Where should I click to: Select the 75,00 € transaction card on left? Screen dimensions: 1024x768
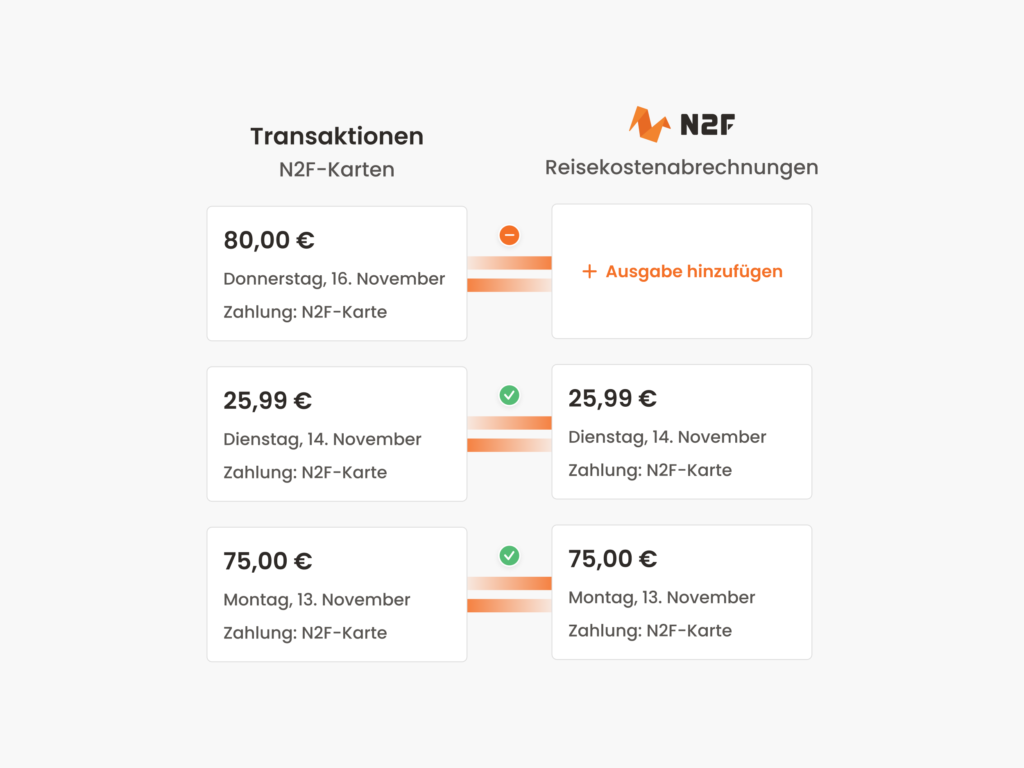[337, 594]
